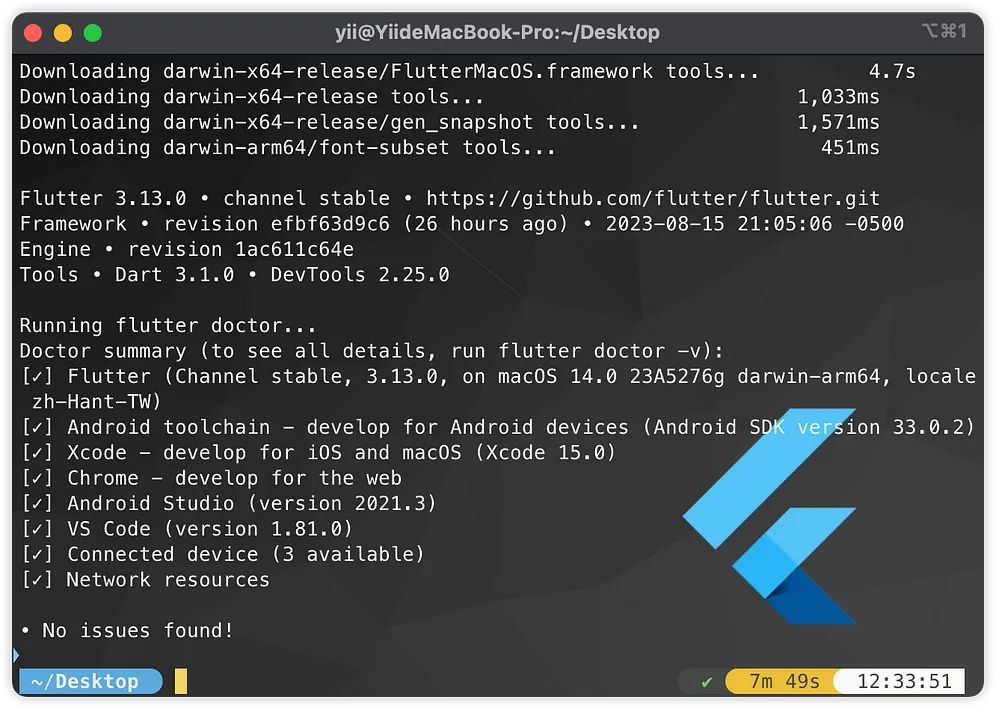Click the yellow terminal cursor block

[x=181, y=681]
